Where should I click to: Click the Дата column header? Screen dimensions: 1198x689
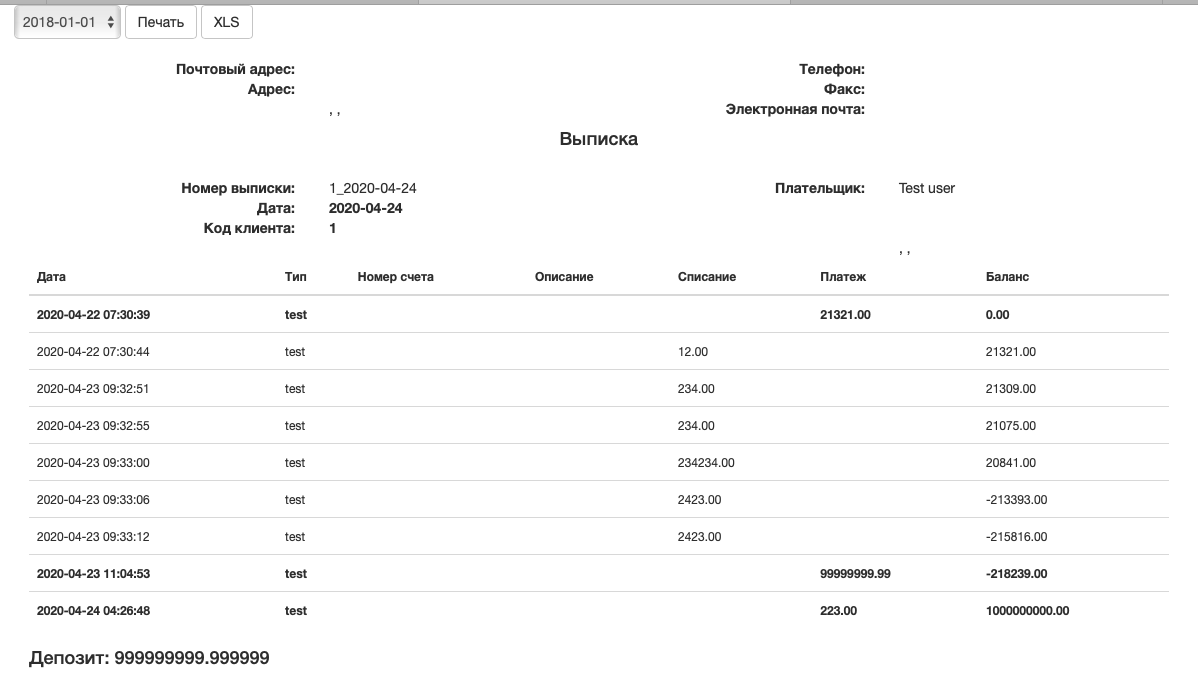coord(51,277)
